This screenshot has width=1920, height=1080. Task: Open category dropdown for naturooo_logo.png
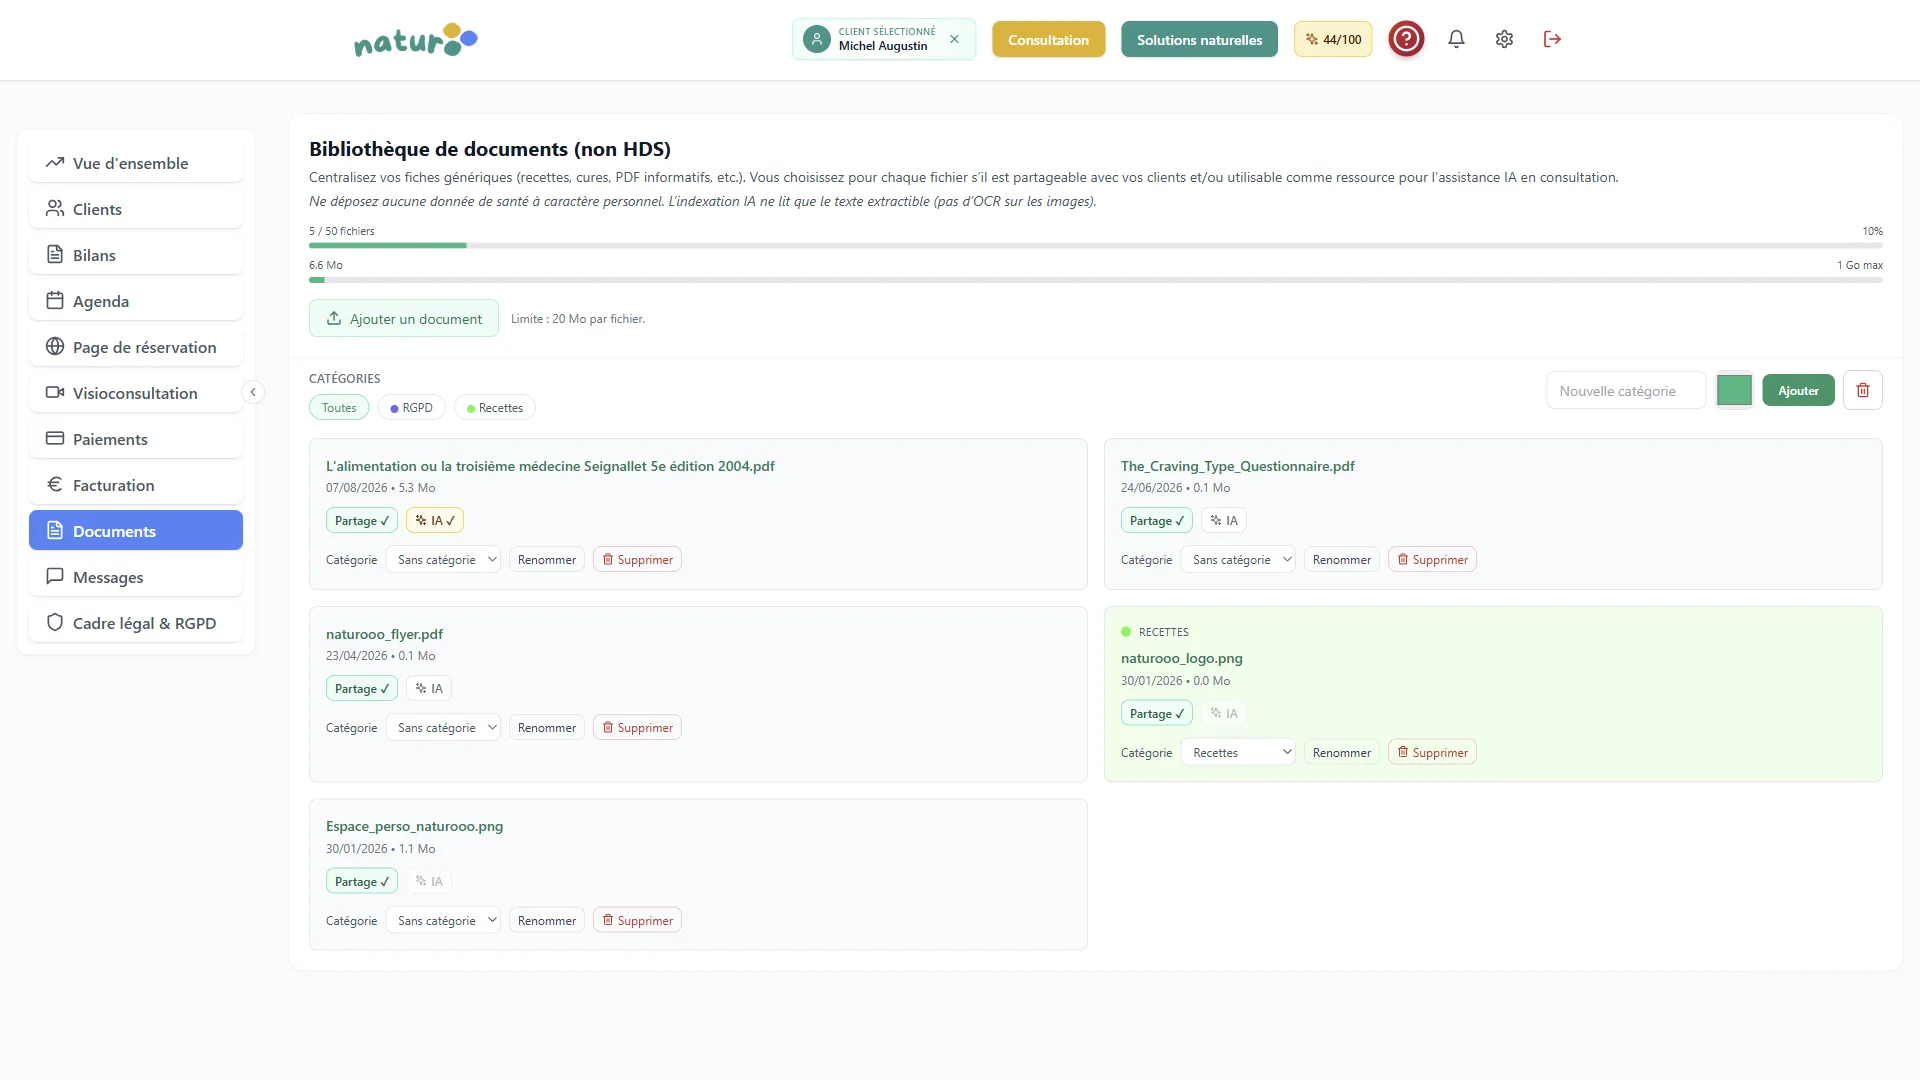click(x=1238, y=752)
